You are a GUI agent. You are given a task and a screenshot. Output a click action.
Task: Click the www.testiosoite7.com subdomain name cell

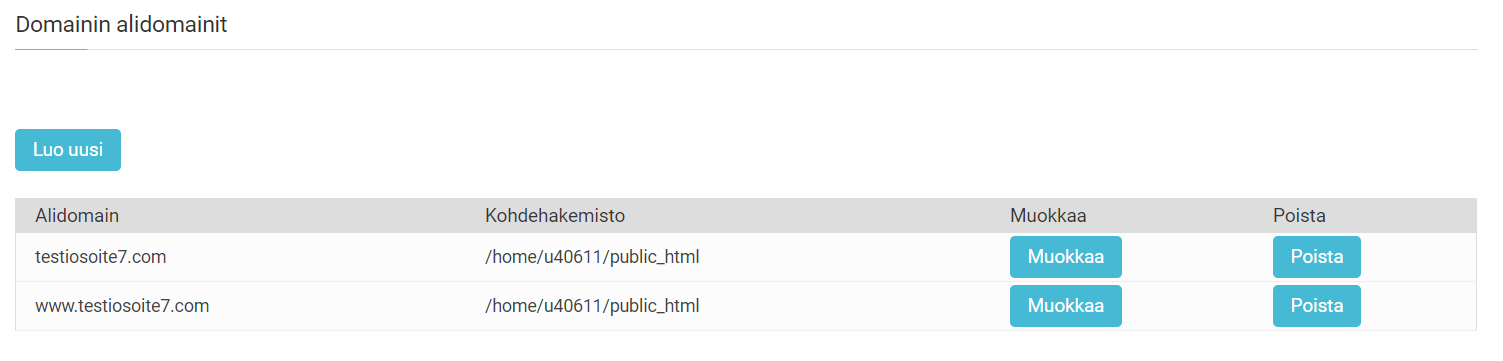(x=122, y=306)
